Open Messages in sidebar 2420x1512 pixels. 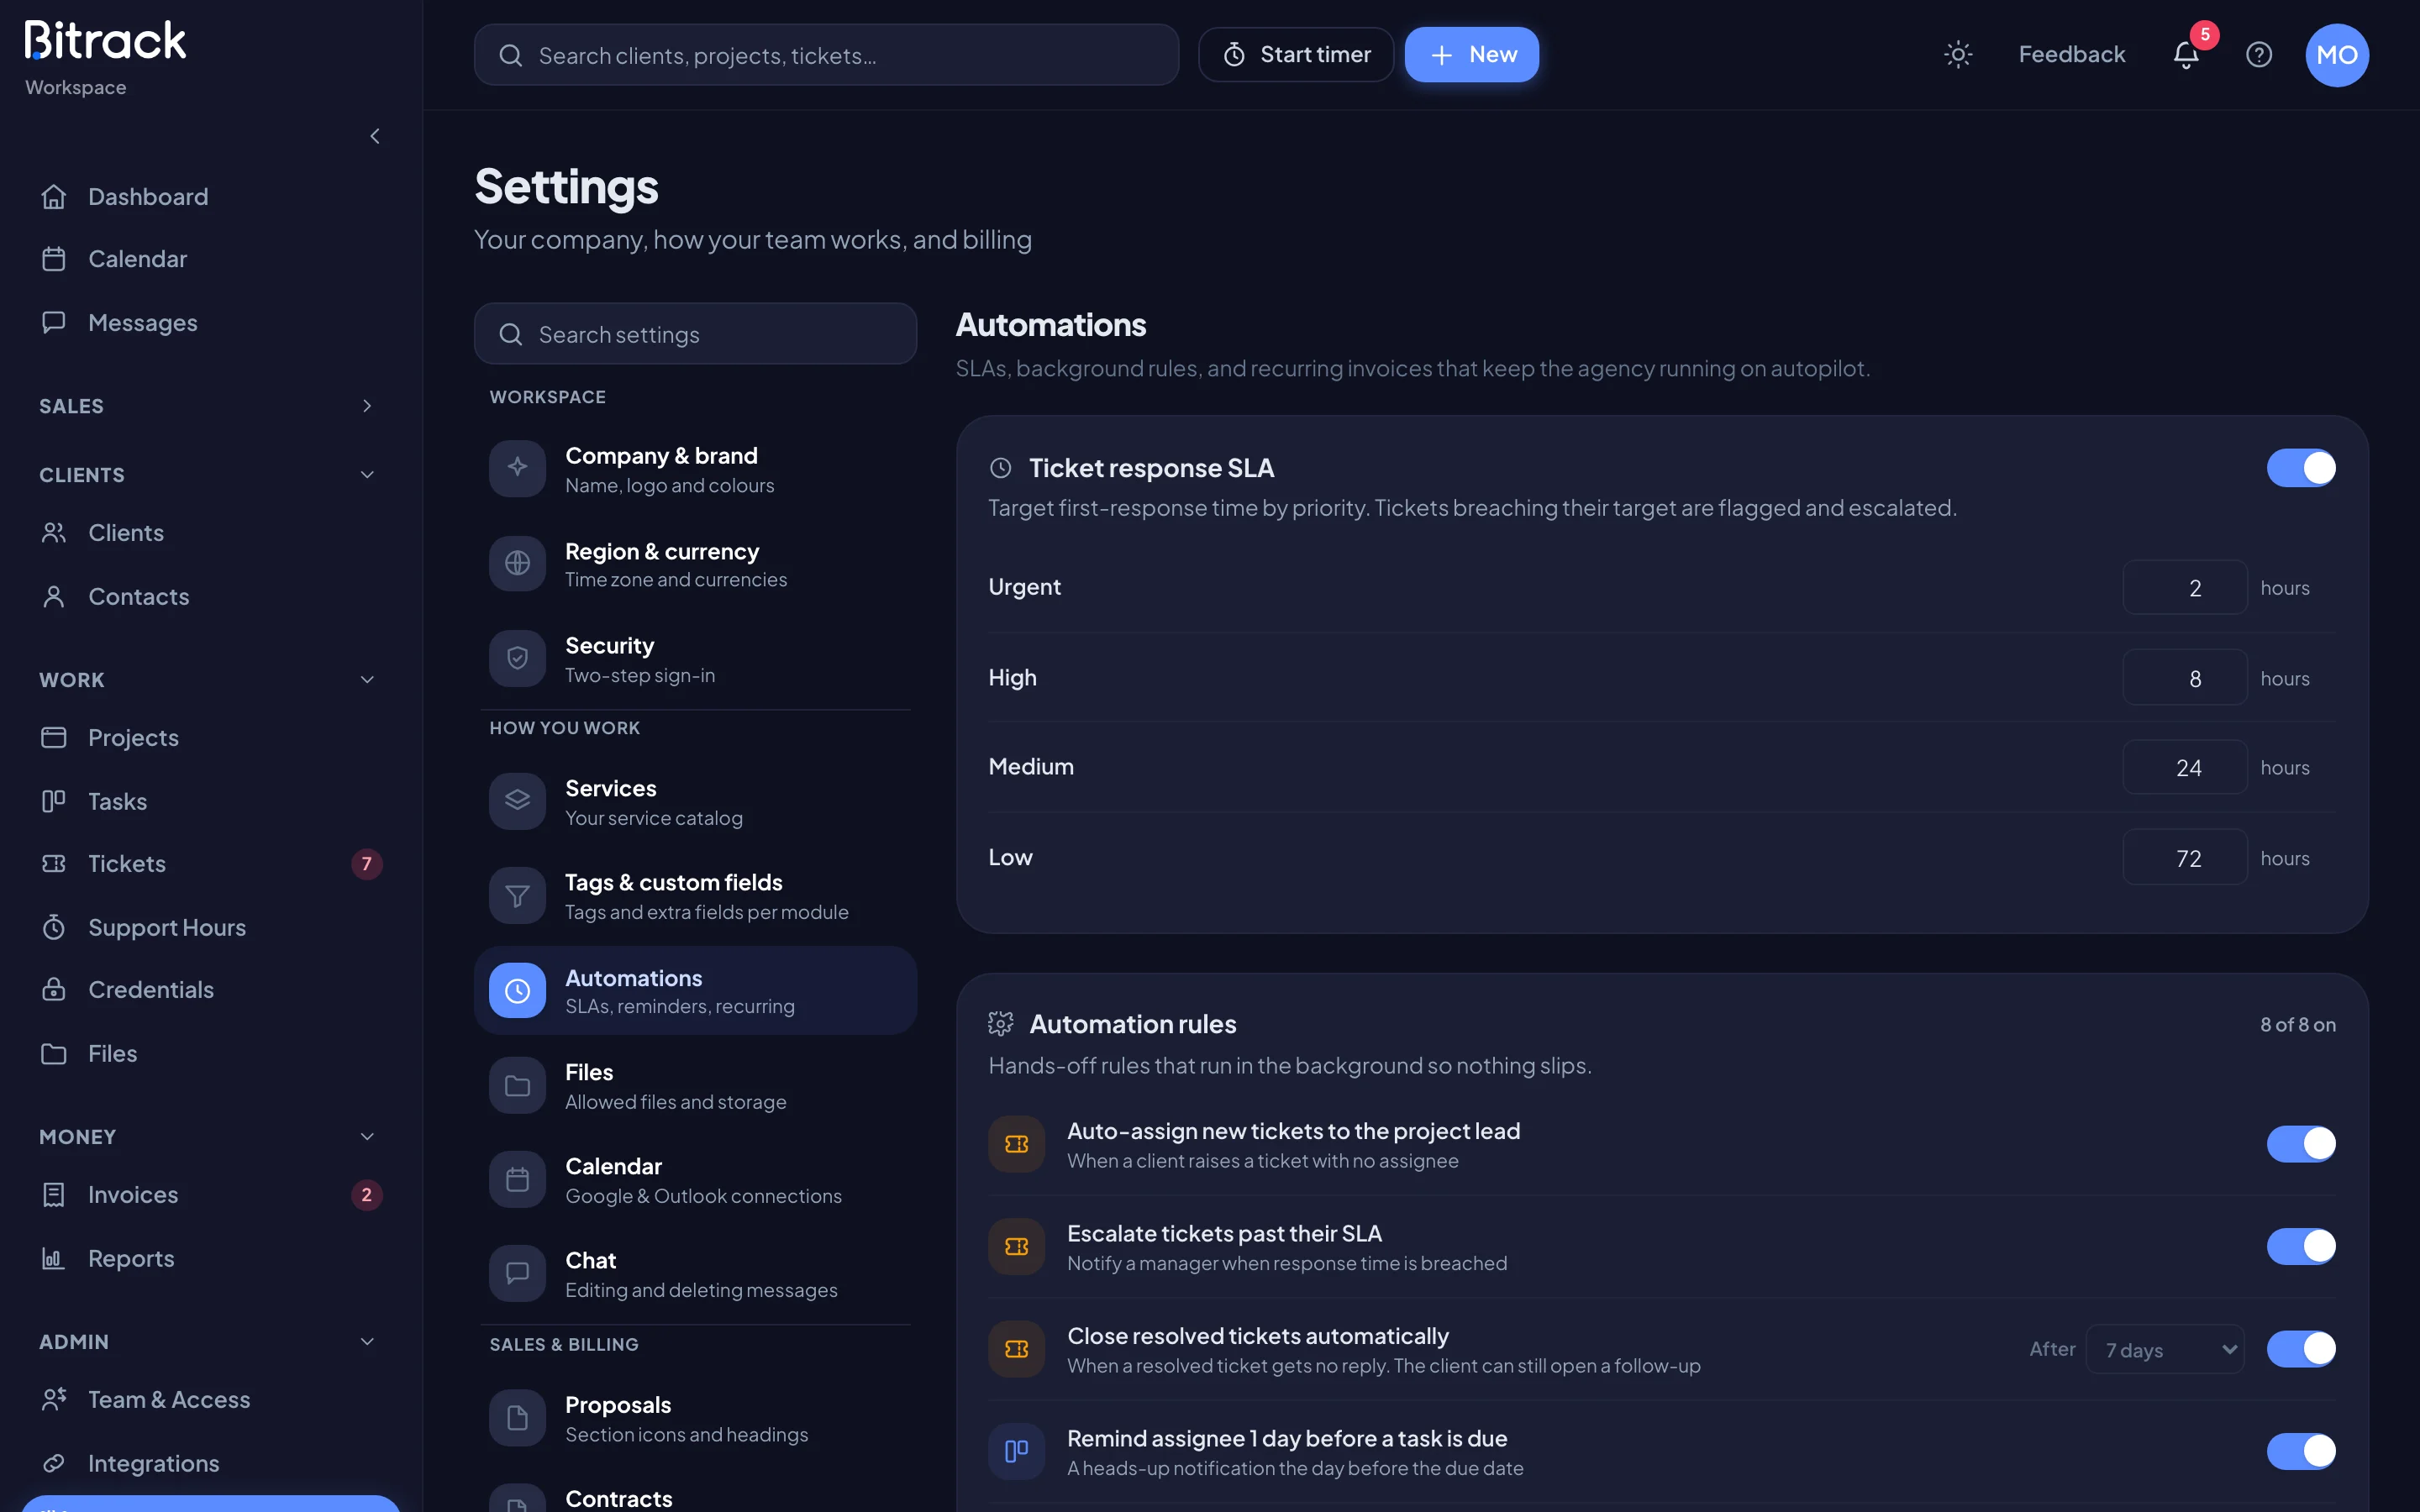(x=210, y=323)
